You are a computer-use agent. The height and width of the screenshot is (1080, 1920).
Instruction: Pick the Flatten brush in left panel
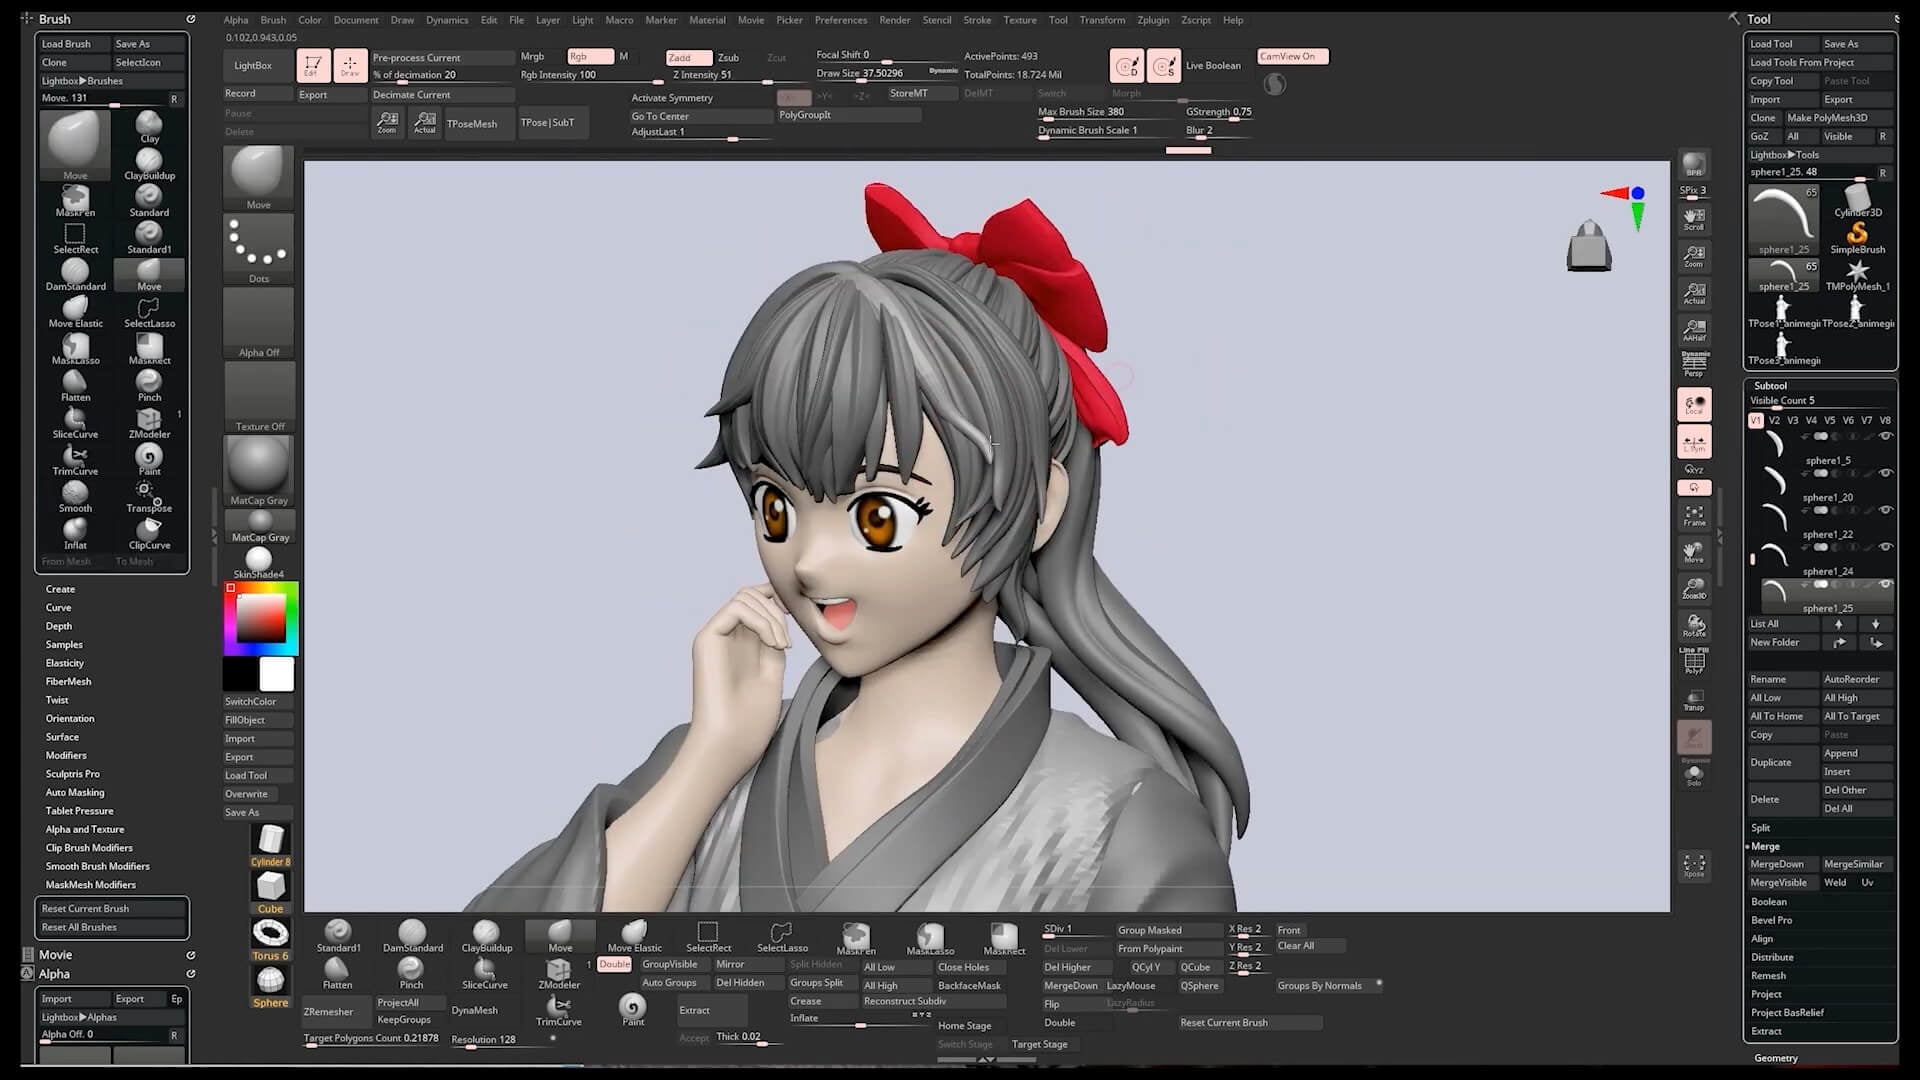coord(75,385)
